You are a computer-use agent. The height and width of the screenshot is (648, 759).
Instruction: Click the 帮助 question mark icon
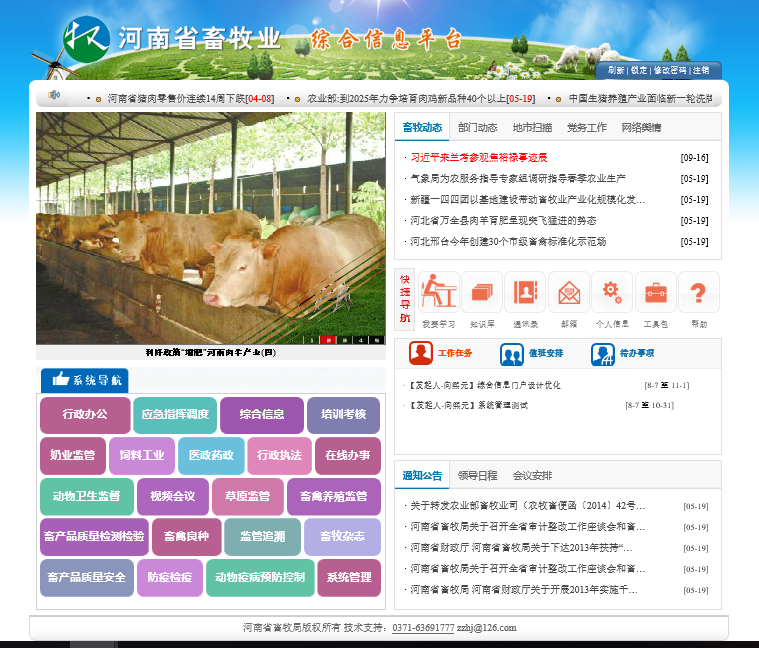pyautogui.click(x=698, y=292)
